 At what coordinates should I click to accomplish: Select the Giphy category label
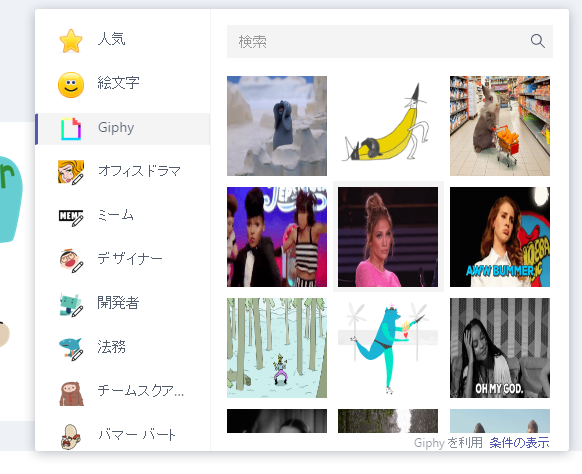pyautogui.click(x=116, y=127)
